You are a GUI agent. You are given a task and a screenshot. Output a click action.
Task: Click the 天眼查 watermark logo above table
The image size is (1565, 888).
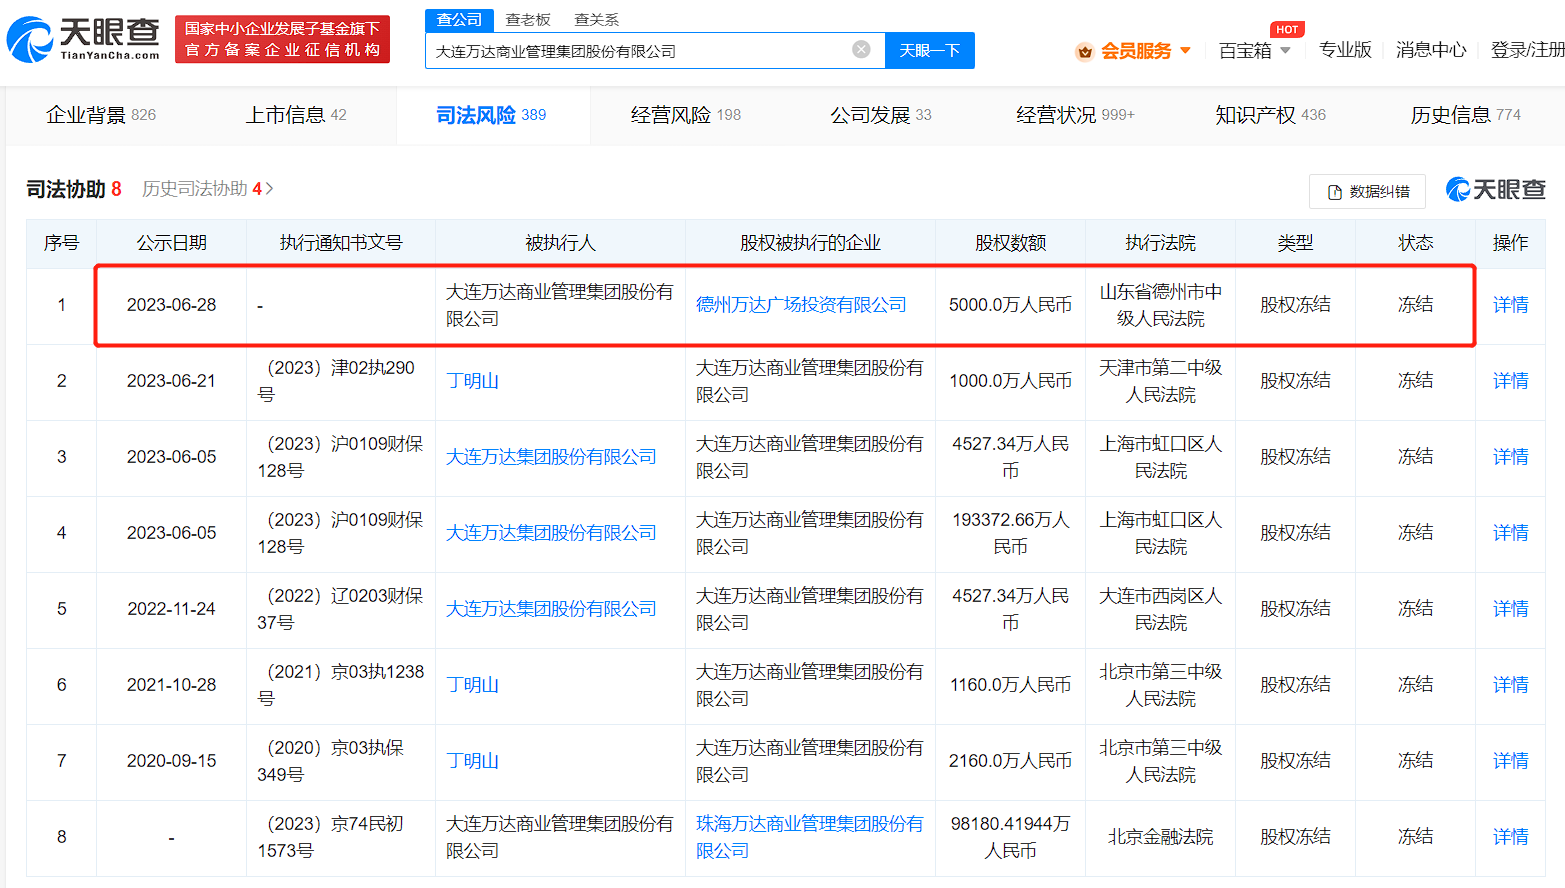(1496, 189)
